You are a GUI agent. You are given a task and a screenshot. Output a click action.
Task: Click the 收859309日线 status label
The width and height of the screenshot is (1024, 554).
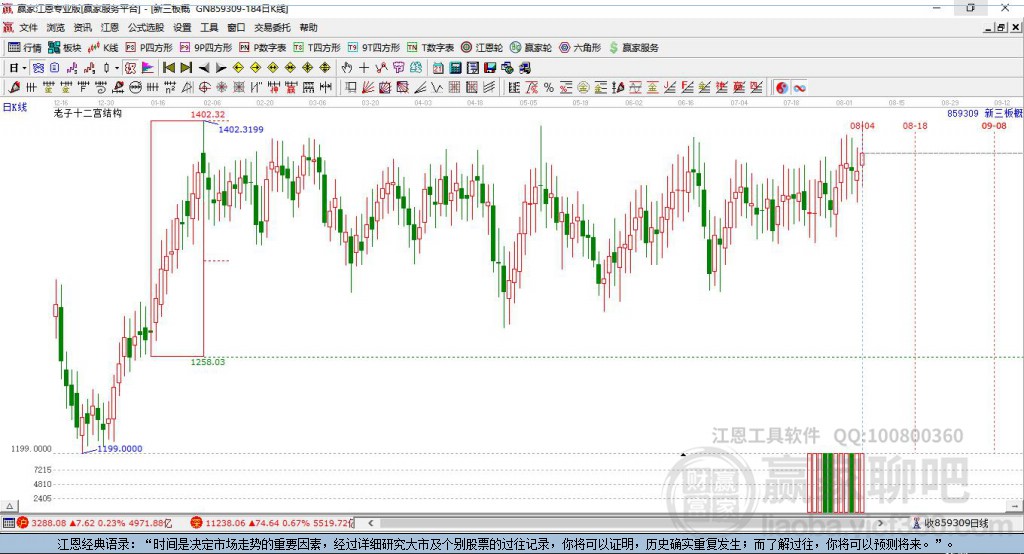(x=955, y=523)
